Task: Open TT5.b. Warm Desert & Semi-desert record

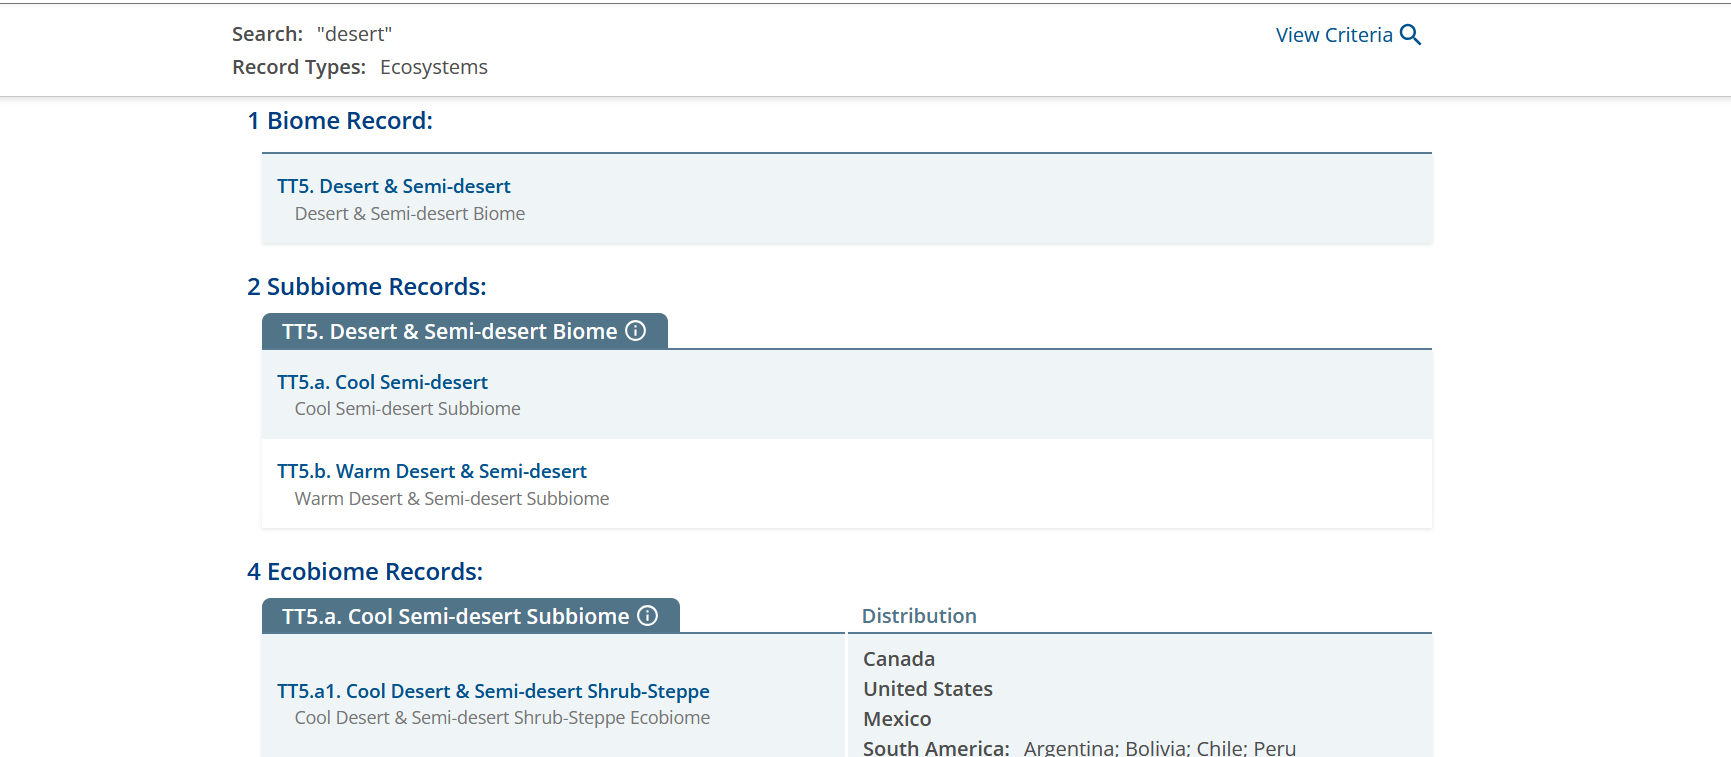Action: 431,471
